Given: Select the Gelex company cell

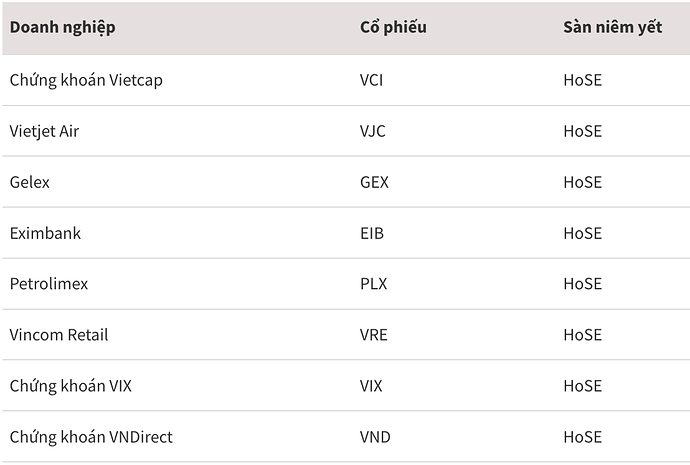Looking at the screenshot, I should click(x=30, y=182).
